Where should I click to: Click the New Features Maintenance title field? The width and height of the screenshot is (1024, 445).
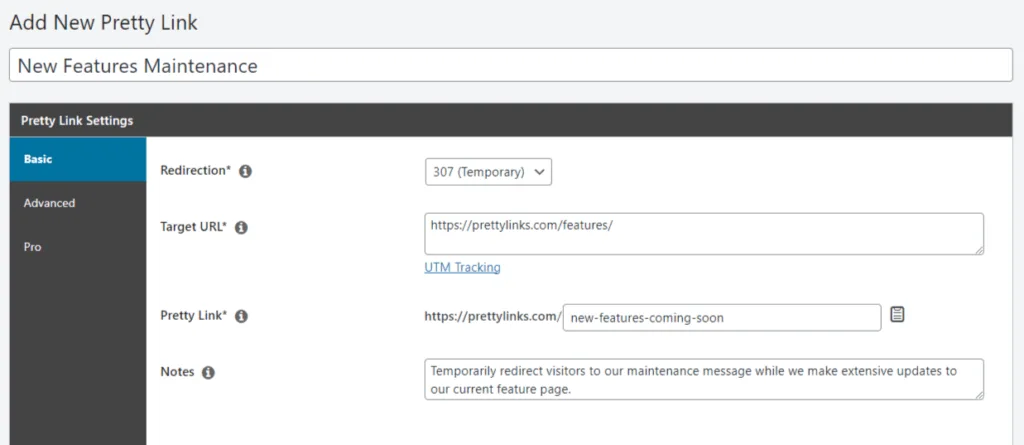click(x=510, y=66)
